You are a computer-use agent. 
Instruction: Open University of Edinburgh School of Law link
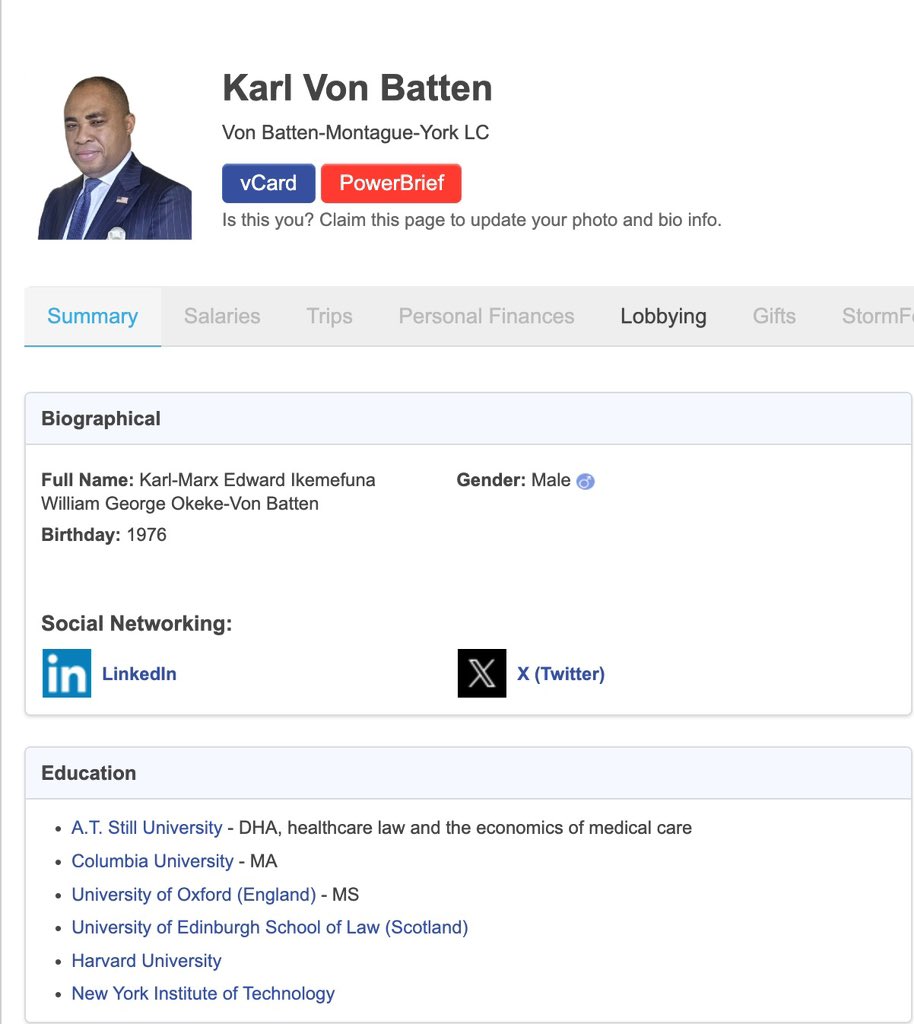[x=269, y=927]
